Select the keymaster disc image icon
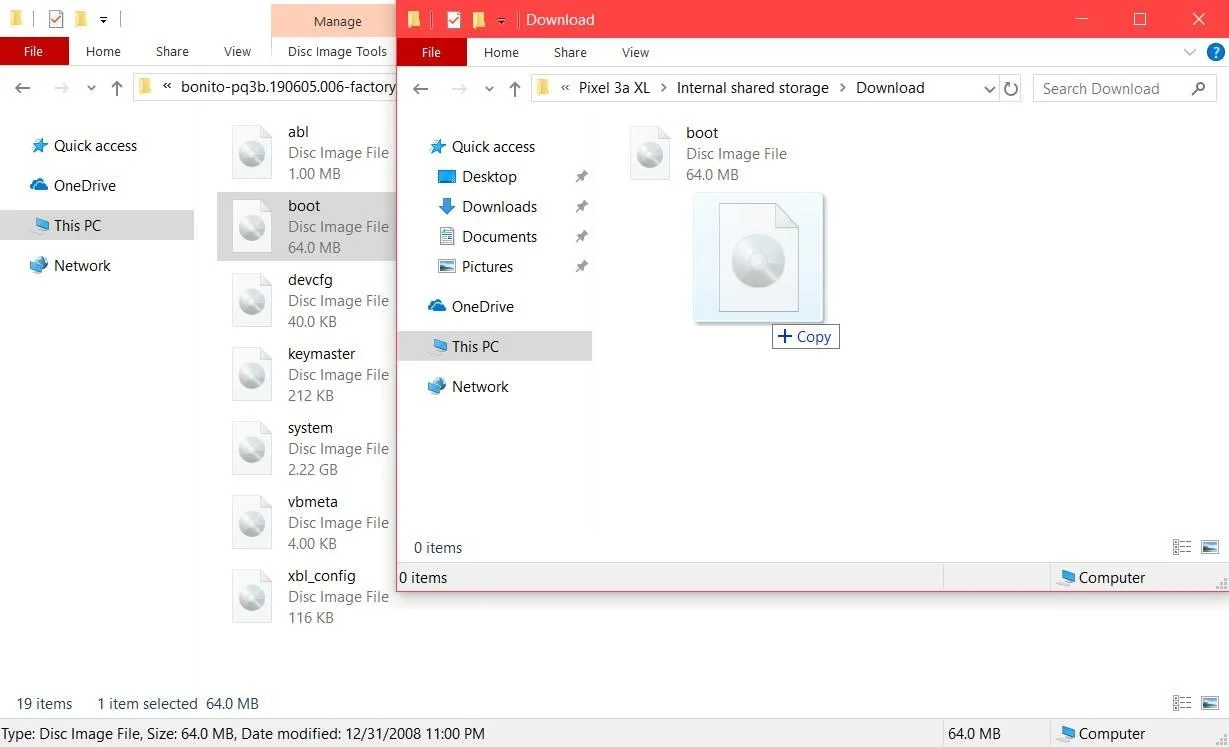Viewport: 1229px width, 747px height. point(252,374)
